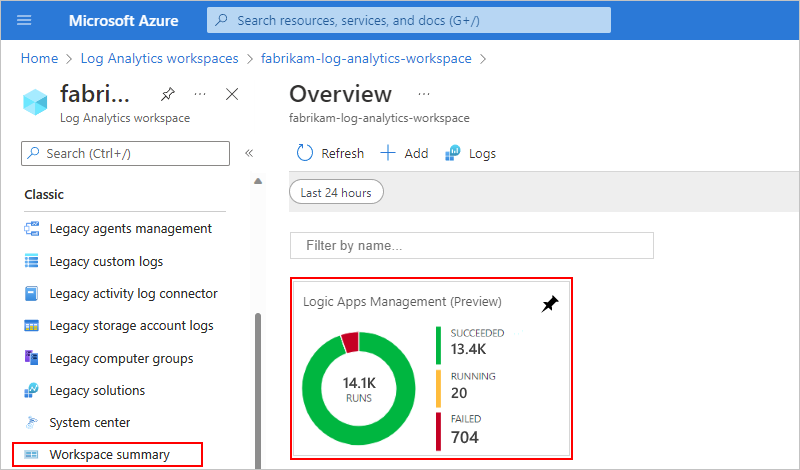
Task: Open the Azure hamburger portal menu
Action: point(24,20)
